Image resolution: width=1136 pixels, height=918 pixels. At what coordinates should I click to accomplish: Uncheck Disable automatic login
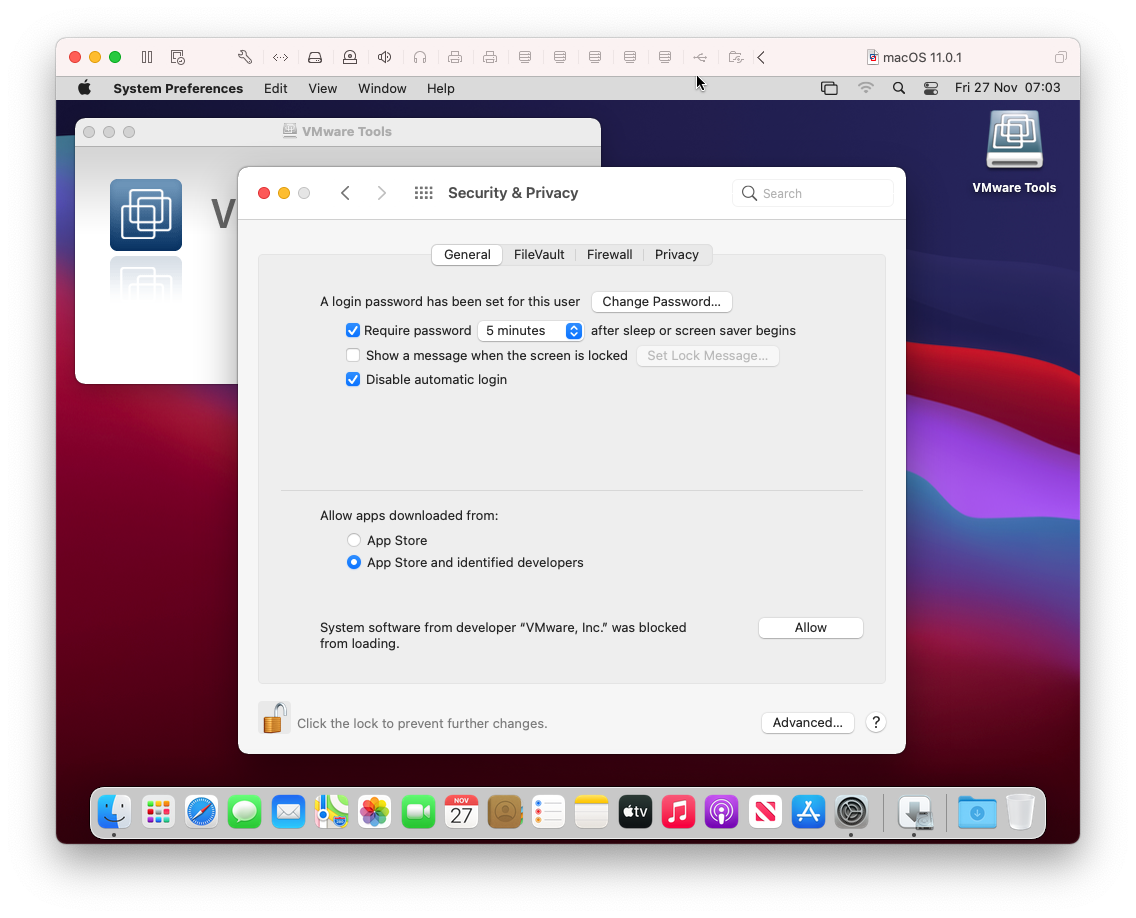(353, 379)
